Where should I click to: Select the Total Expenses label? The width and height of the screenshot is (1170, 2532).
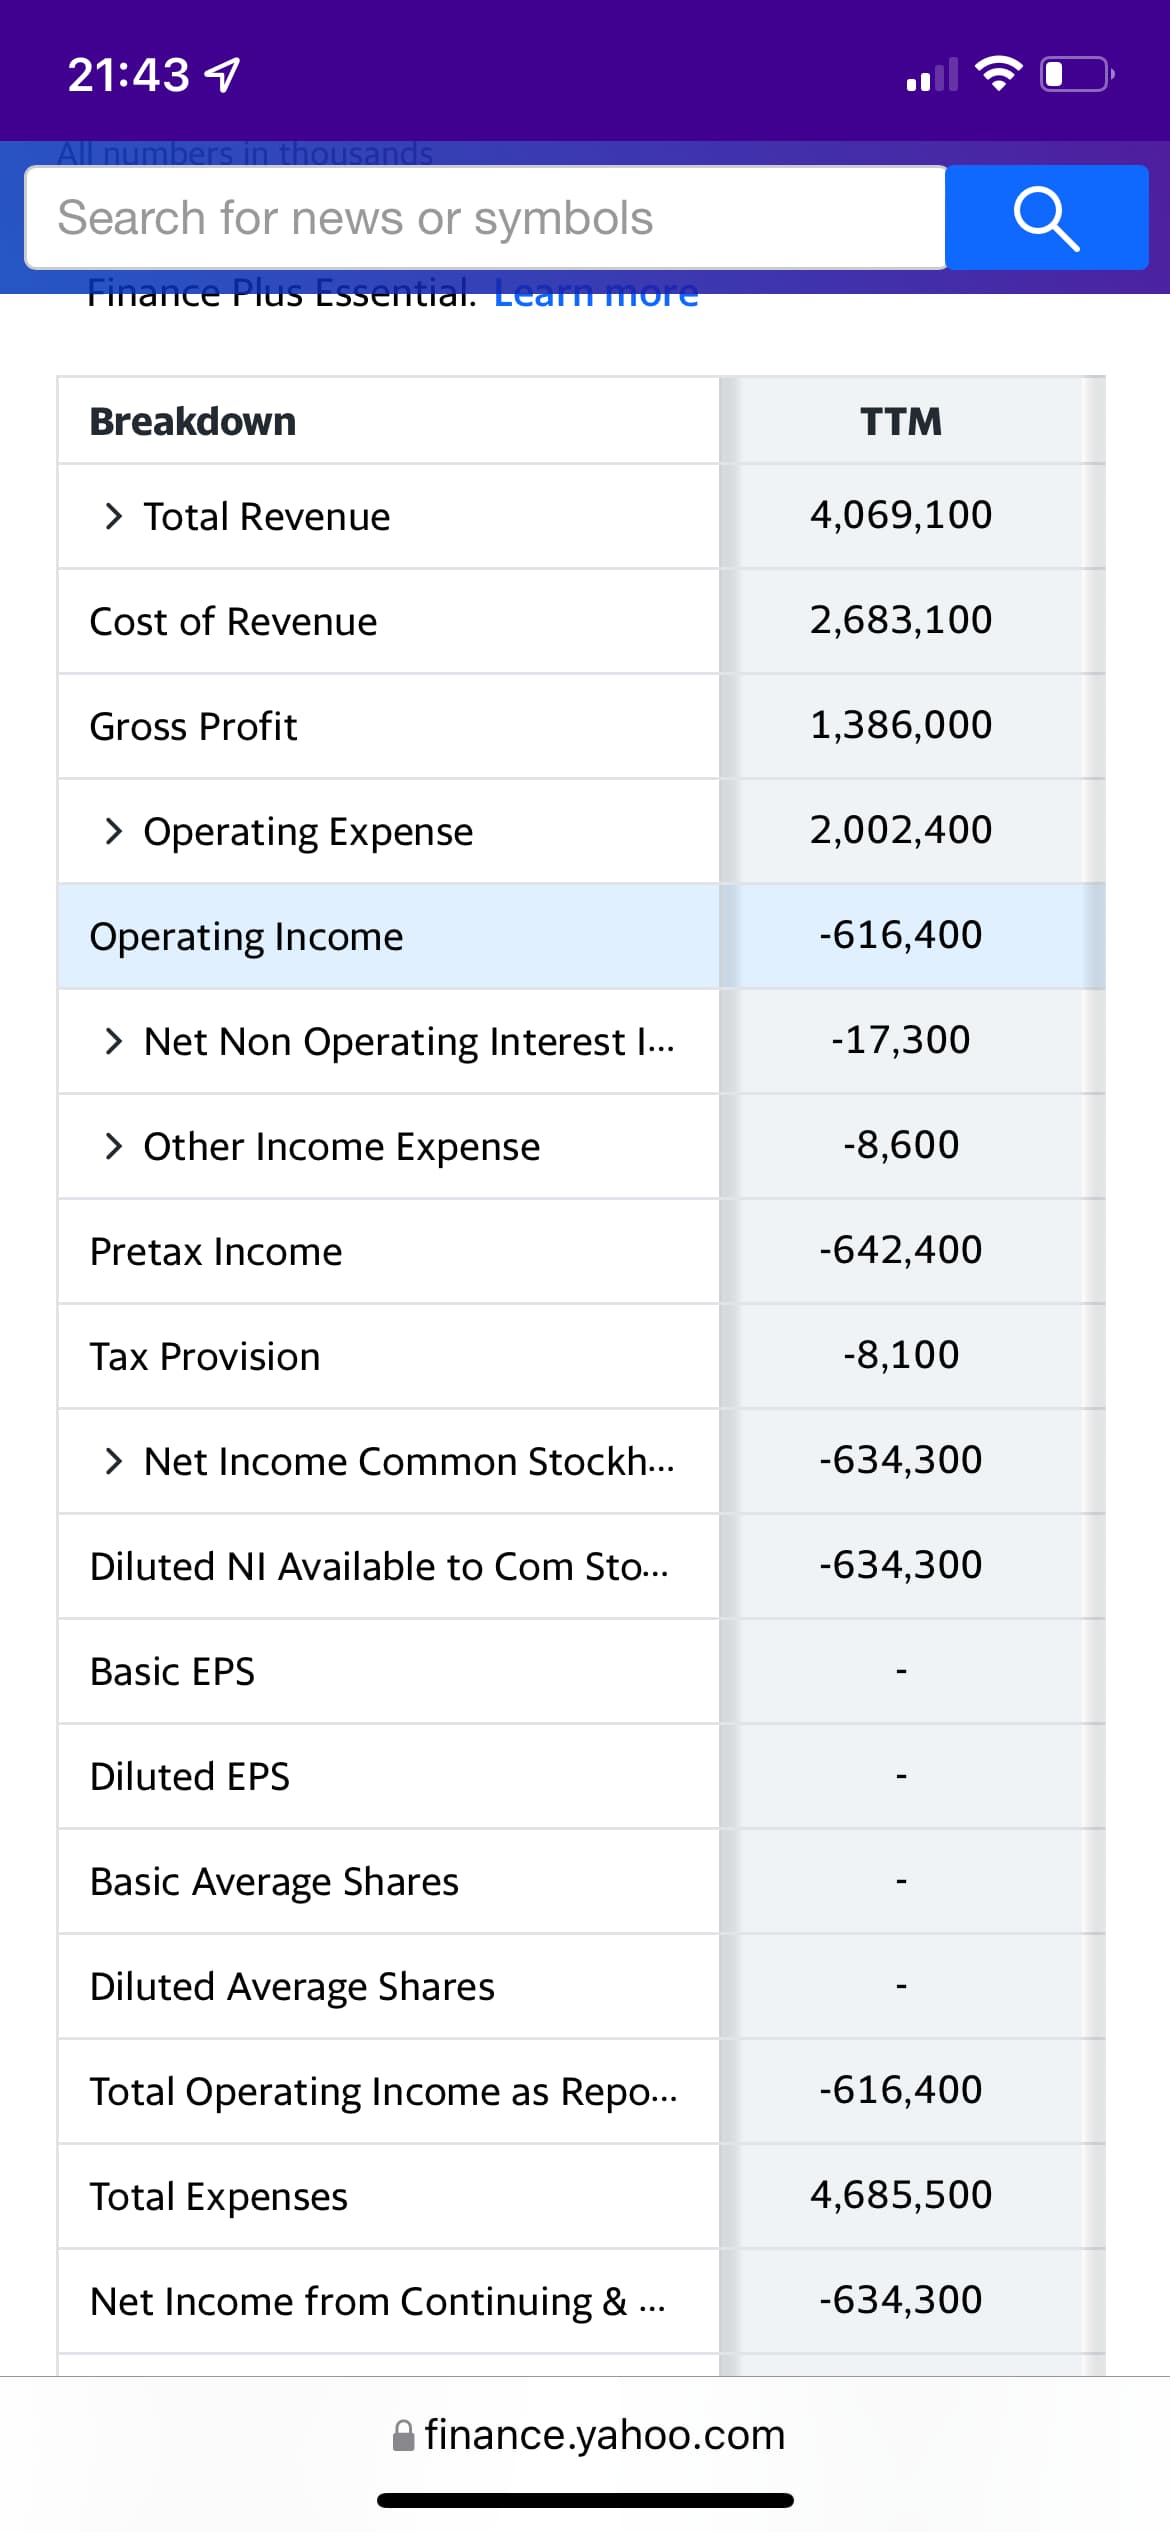click(219, 2197)
